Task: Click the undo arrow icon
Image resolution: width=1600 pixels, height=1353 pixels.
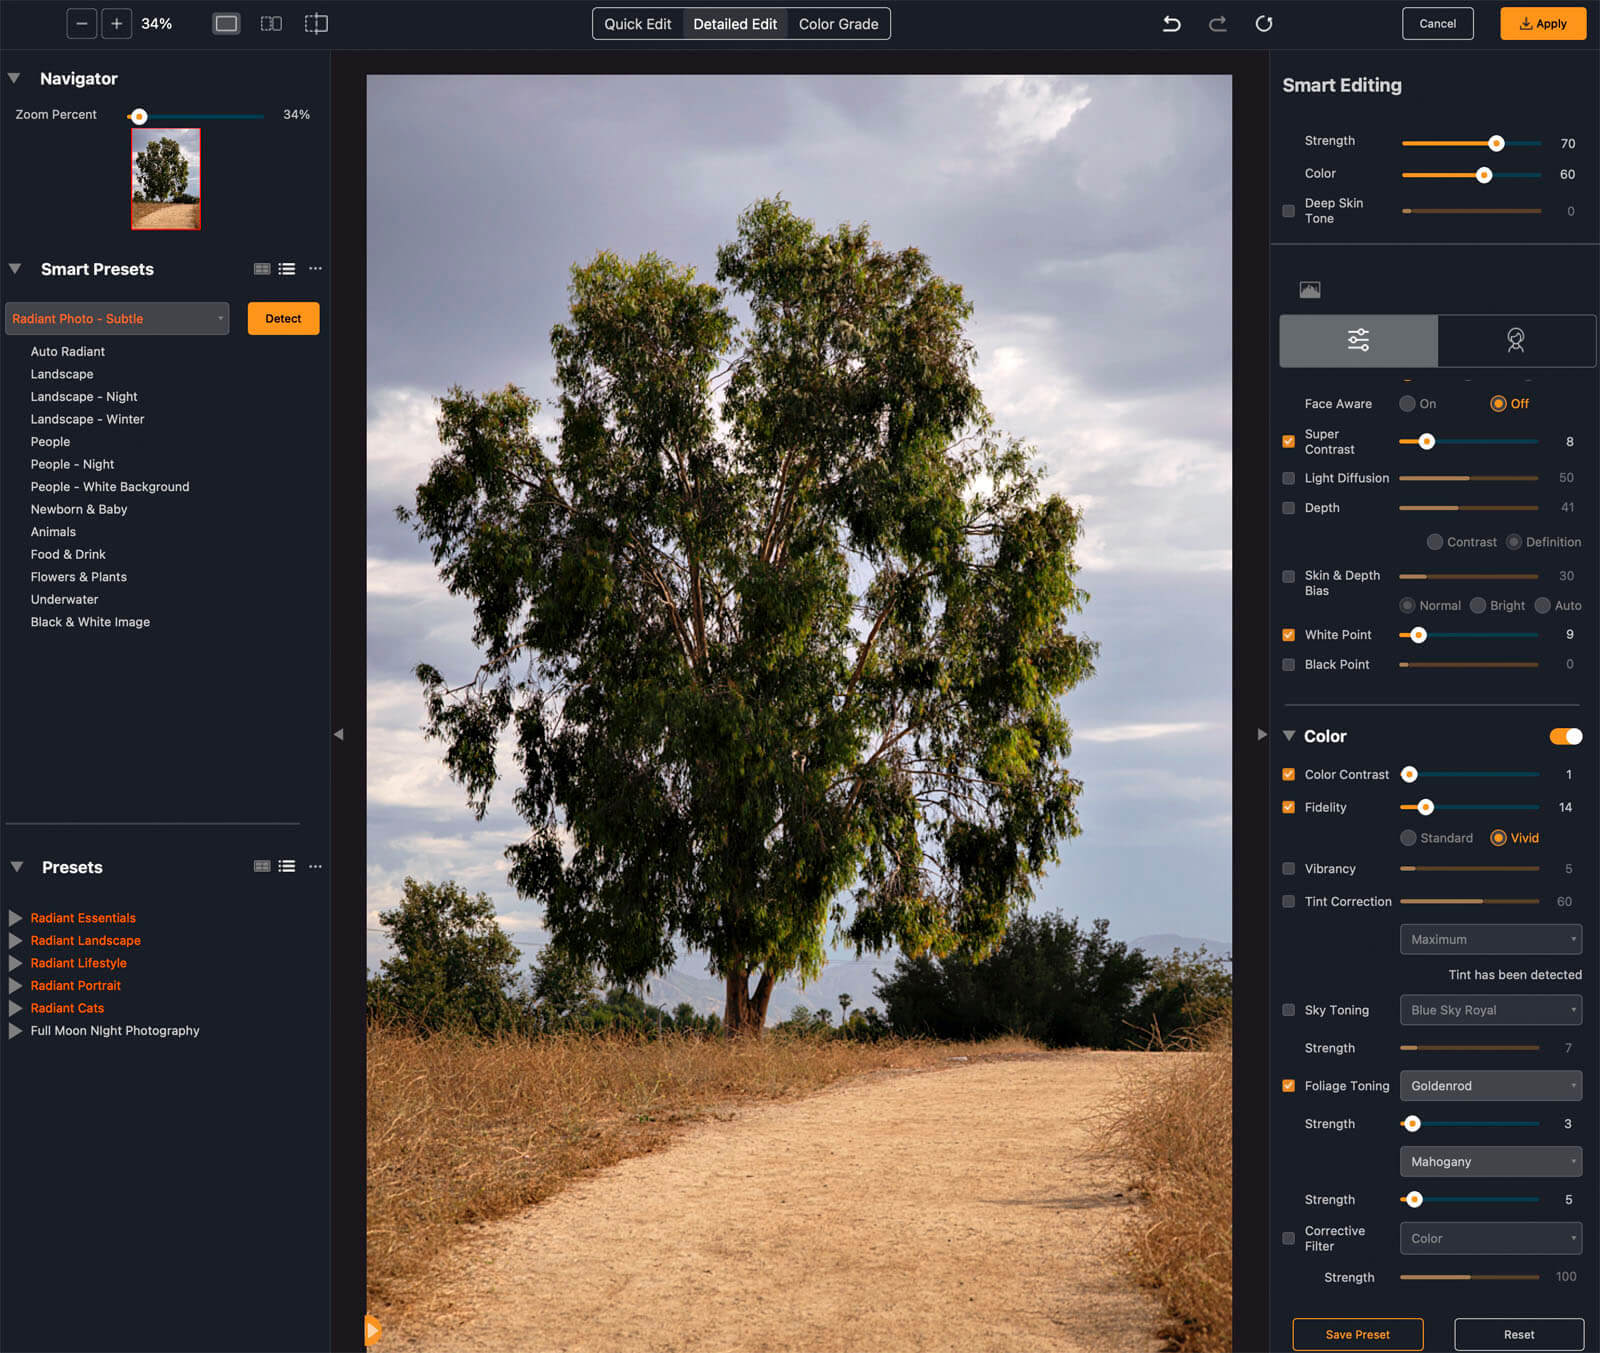Action: 1172,23
